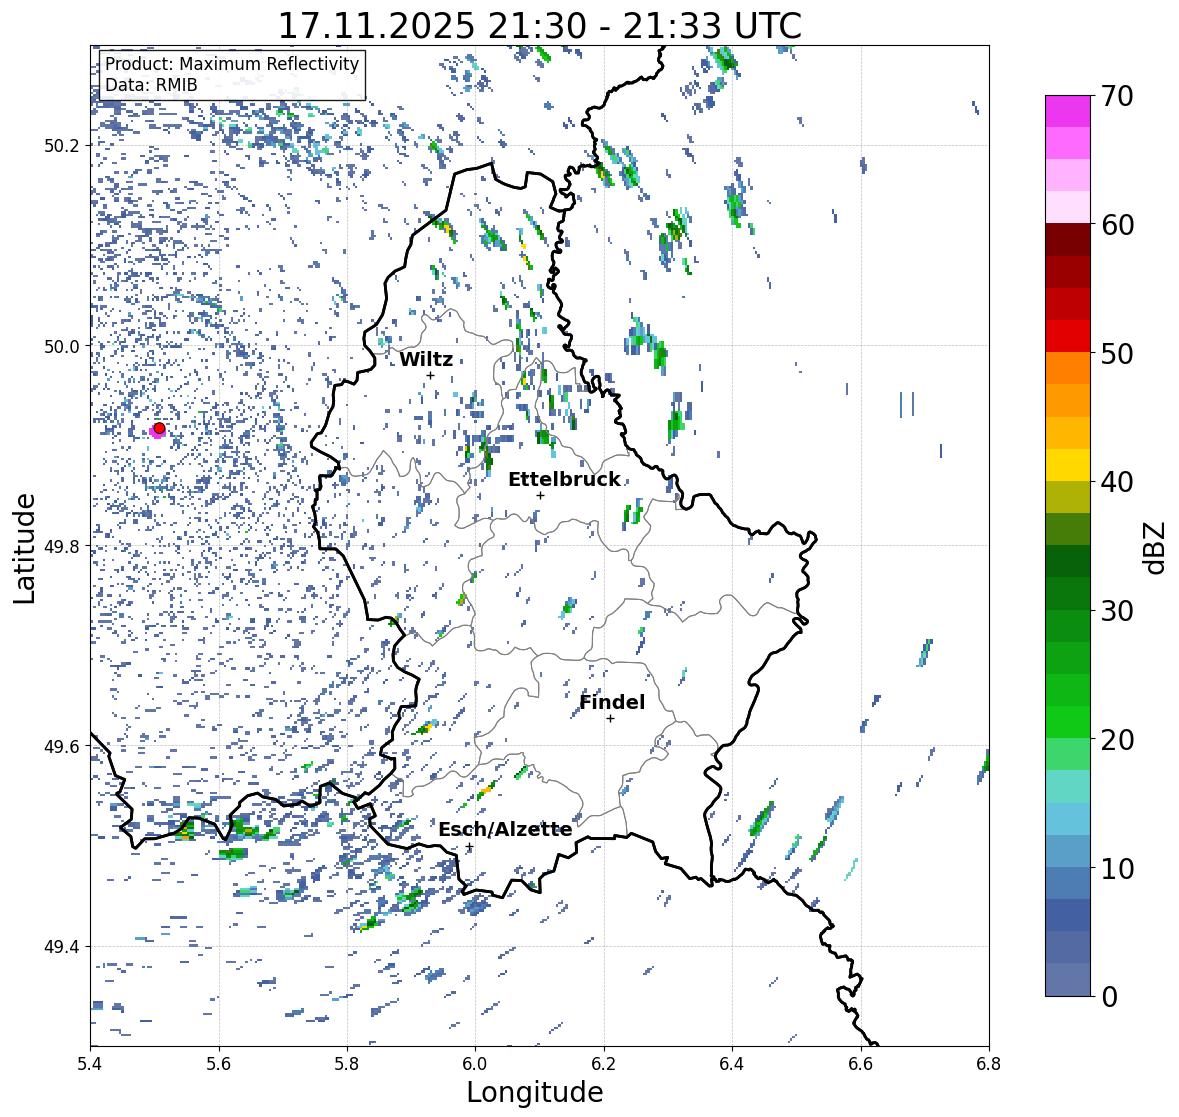
Task: Click the colorbar tick value 60
Action: (1117, 225)
